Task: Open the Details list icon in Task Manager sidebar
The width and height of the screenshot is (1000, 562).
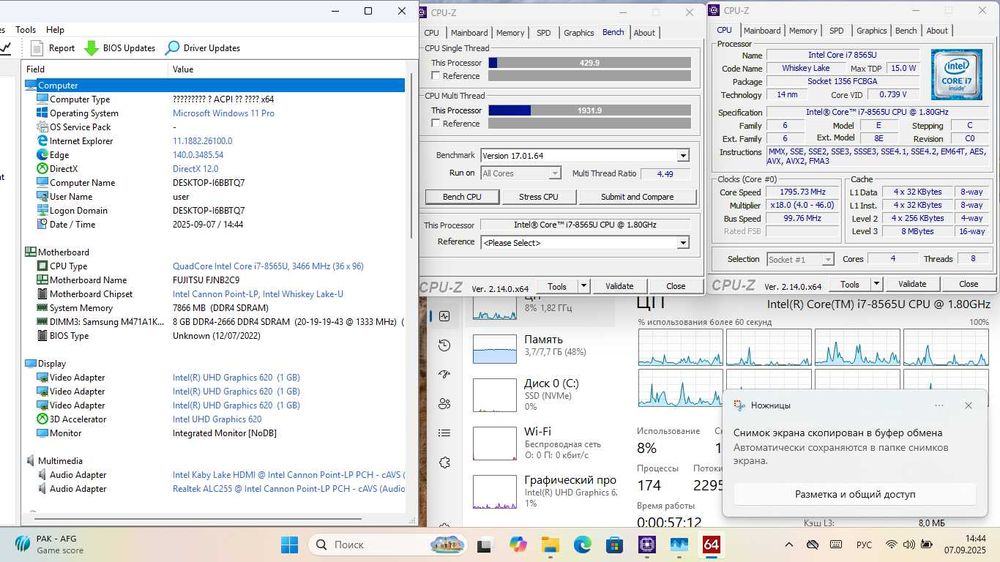Action: [445, 433]
